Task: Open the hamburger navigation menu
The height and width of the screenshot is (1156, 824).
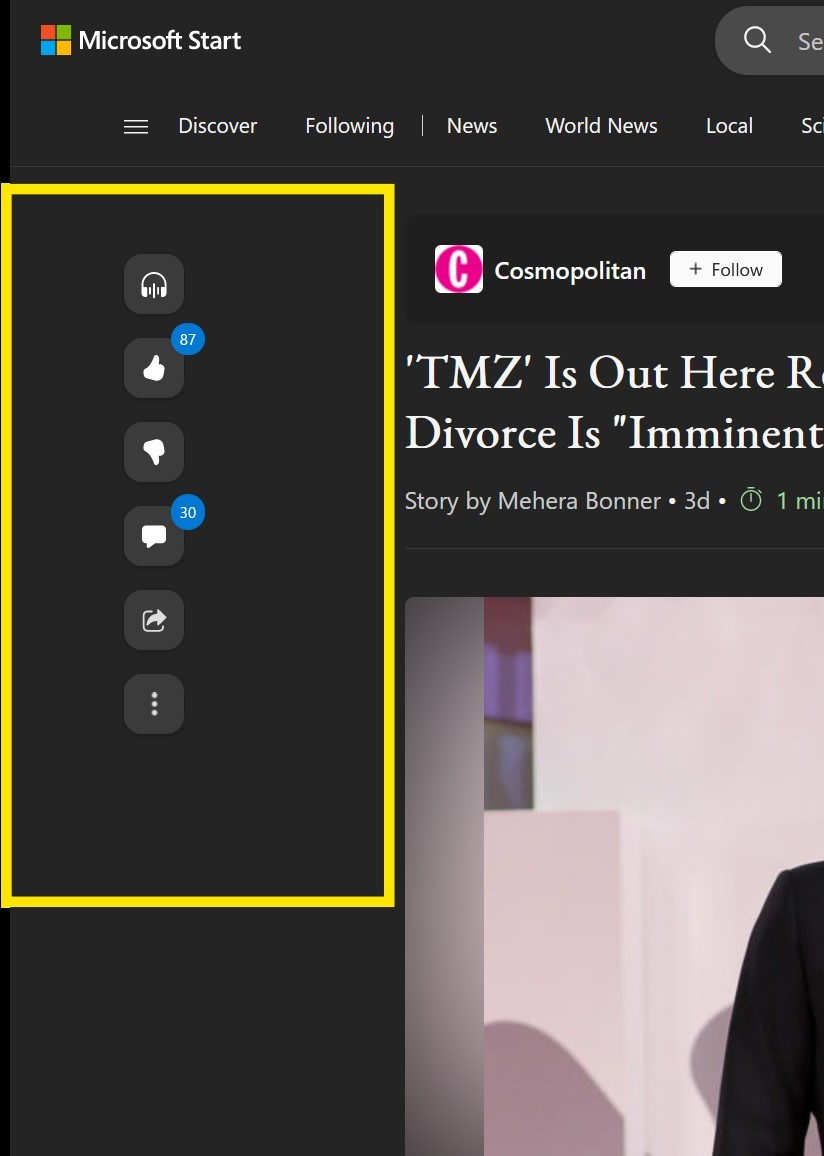Action: (x=136, y=127)
